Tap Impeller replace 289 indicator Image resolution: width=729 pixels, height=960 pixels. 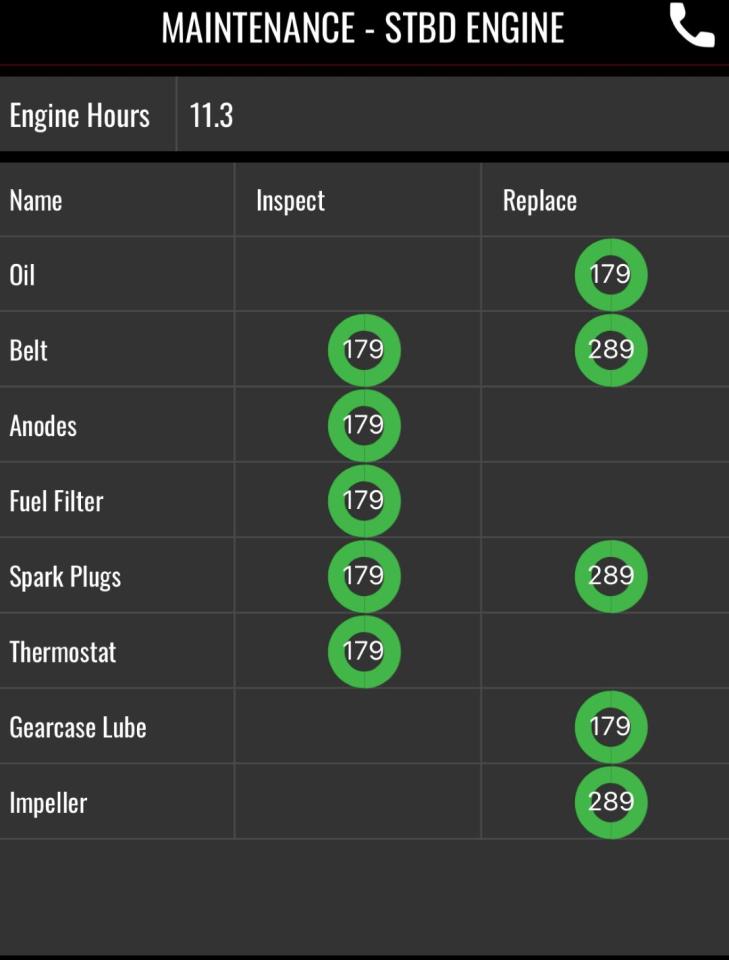611,802
